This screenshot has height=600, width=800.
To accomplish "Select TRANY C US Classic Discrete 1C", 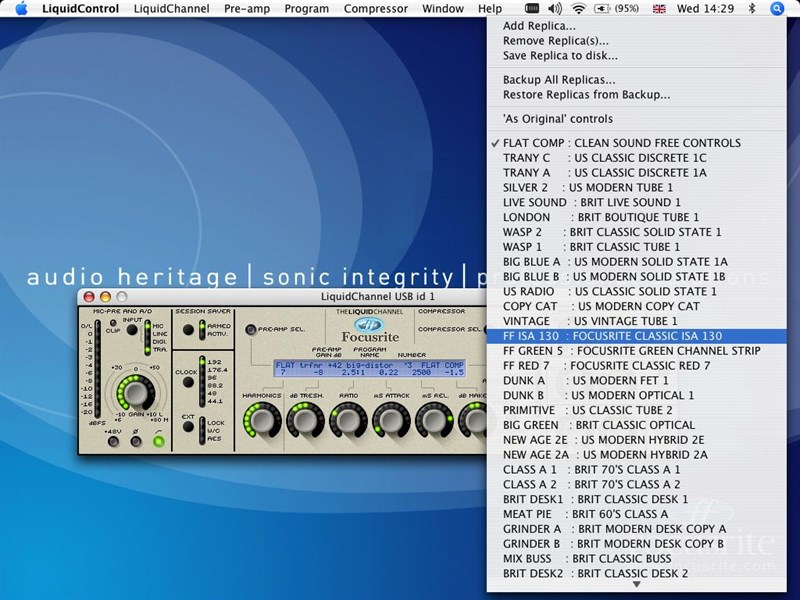I will pos(636,158).
